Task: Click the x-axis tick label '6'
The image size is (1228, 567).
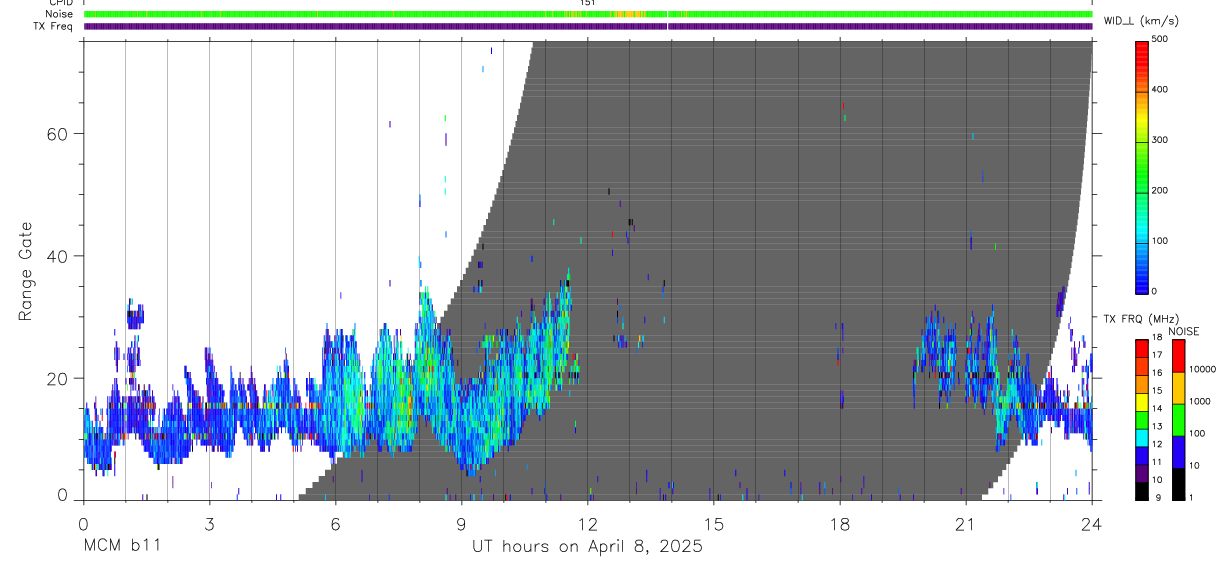Action: 335,524
